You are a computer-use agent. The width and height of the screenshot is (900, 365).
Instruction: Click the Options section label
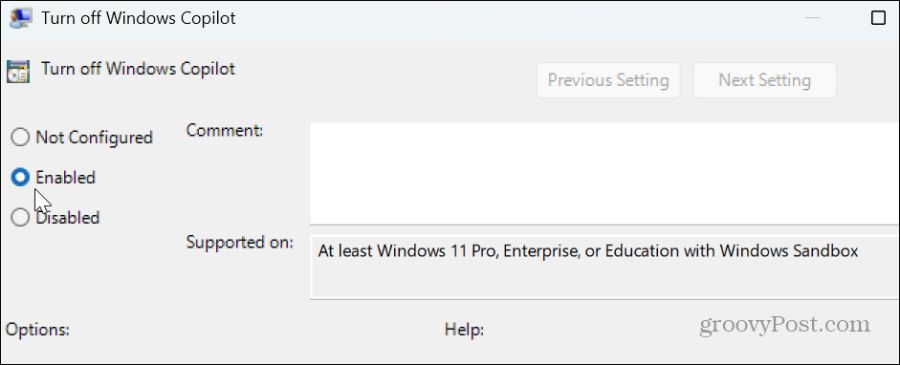37,330
